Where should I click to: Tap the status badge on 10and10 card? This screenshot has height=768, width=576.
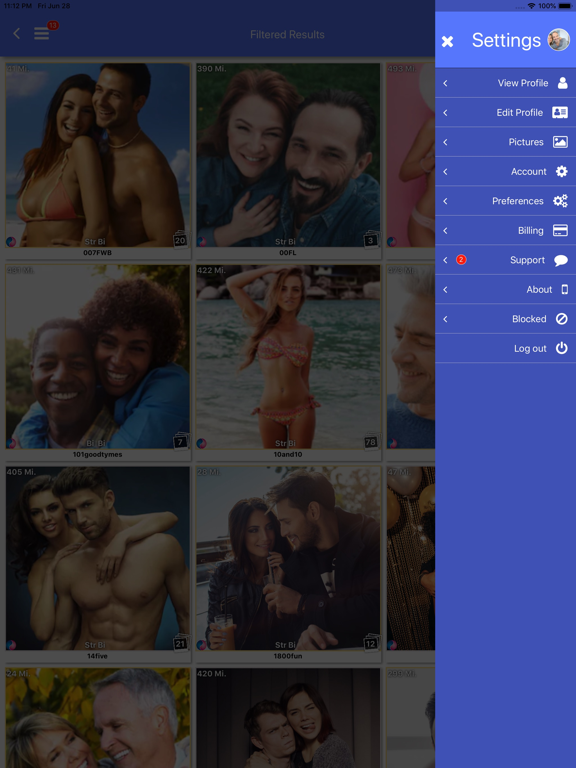pos(201,443)
